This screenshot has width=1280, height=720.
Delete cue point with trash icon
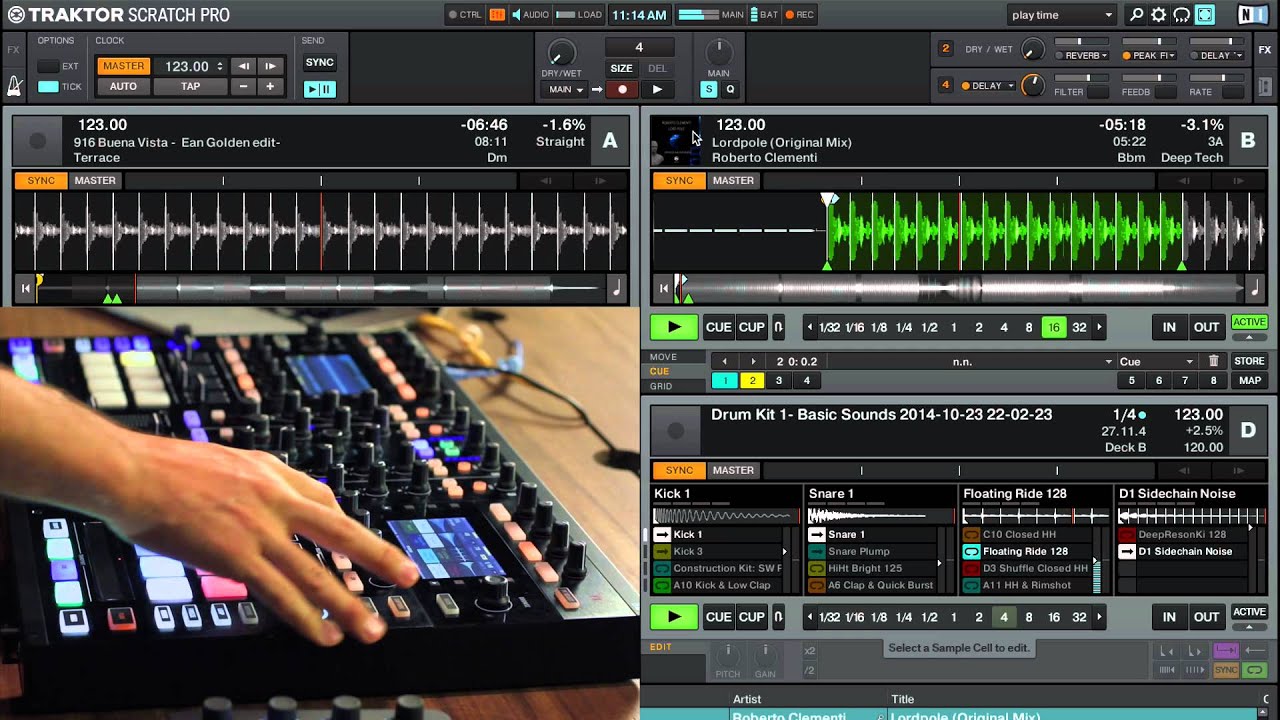tap(1214, 361)
